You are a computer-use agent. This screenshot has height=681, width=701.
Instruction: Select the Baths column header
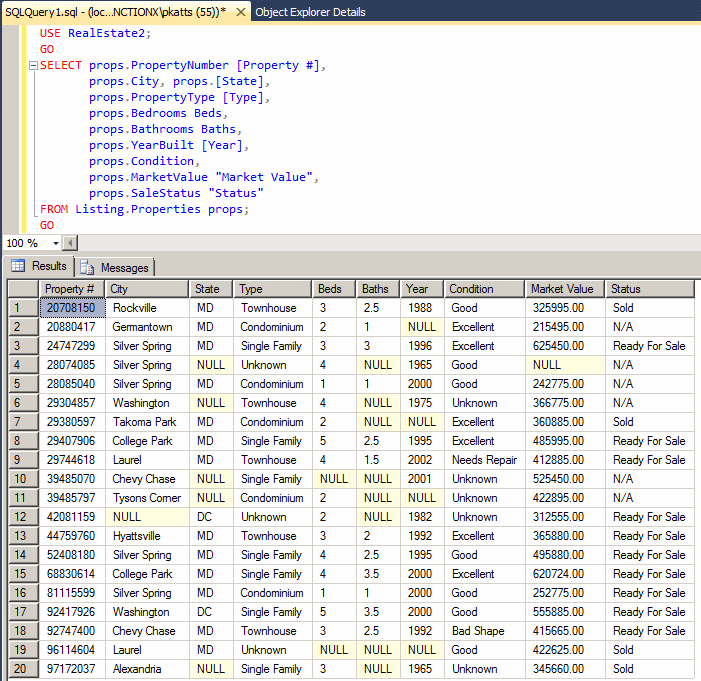[378, 289]
